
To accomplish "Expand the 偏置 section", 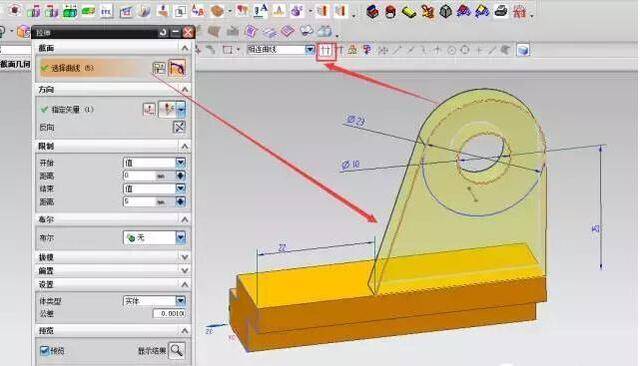I will coord(184,271).
